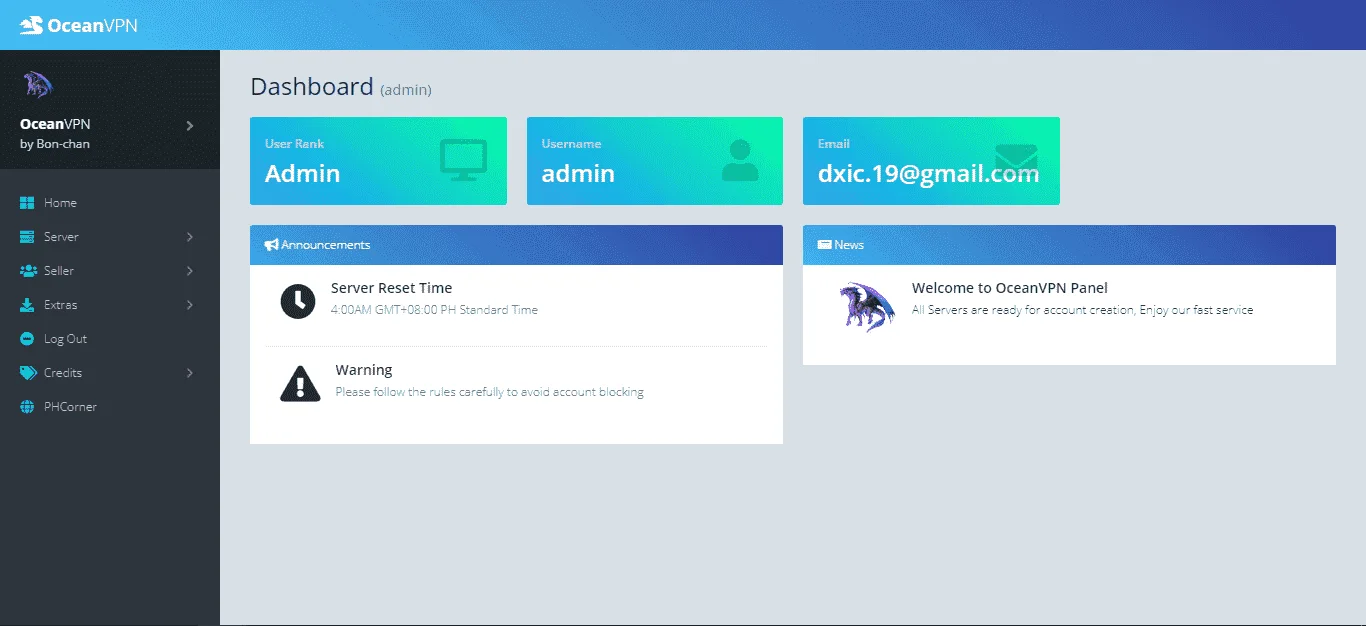Click the Log Out circle icon
The width and height of the screenshot is (1366, 626).
click(27, 339)
